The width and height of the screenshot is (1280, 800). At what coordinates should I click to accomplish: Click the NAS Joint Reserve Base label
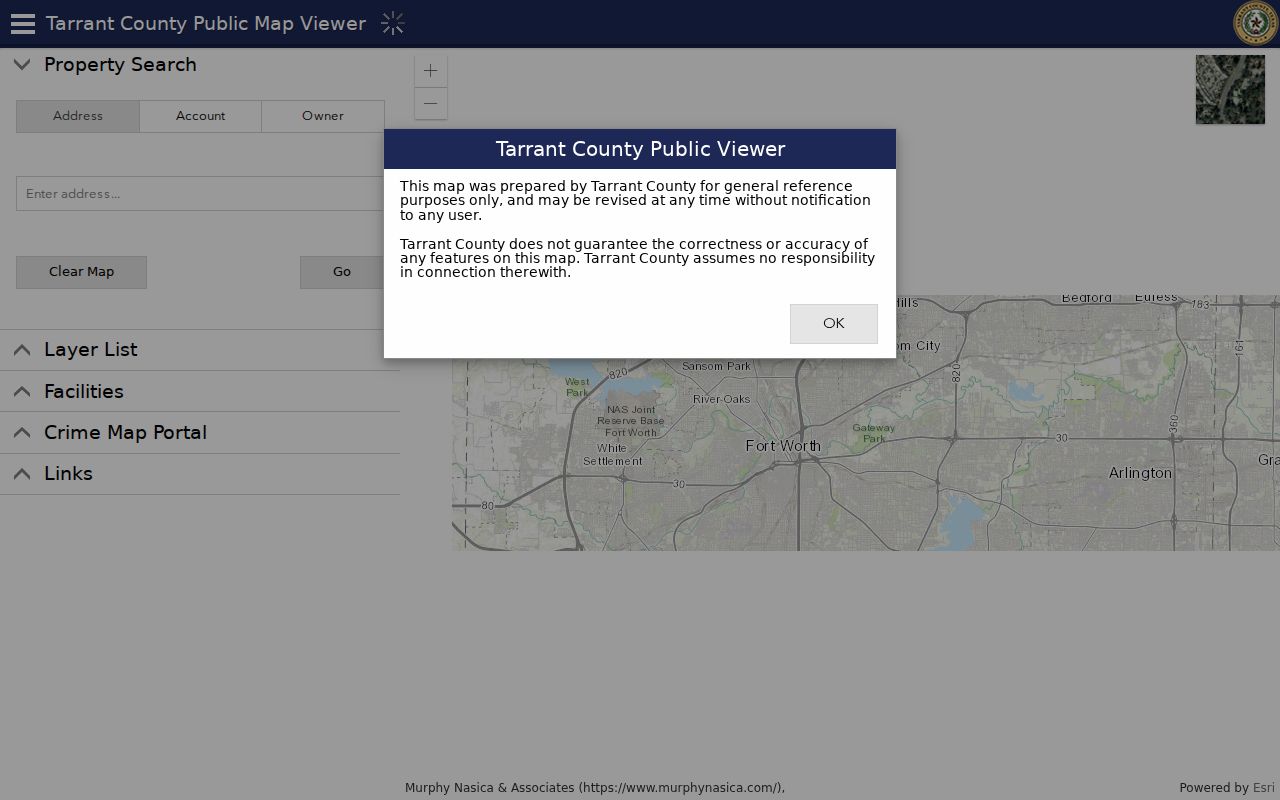[631, 421]
